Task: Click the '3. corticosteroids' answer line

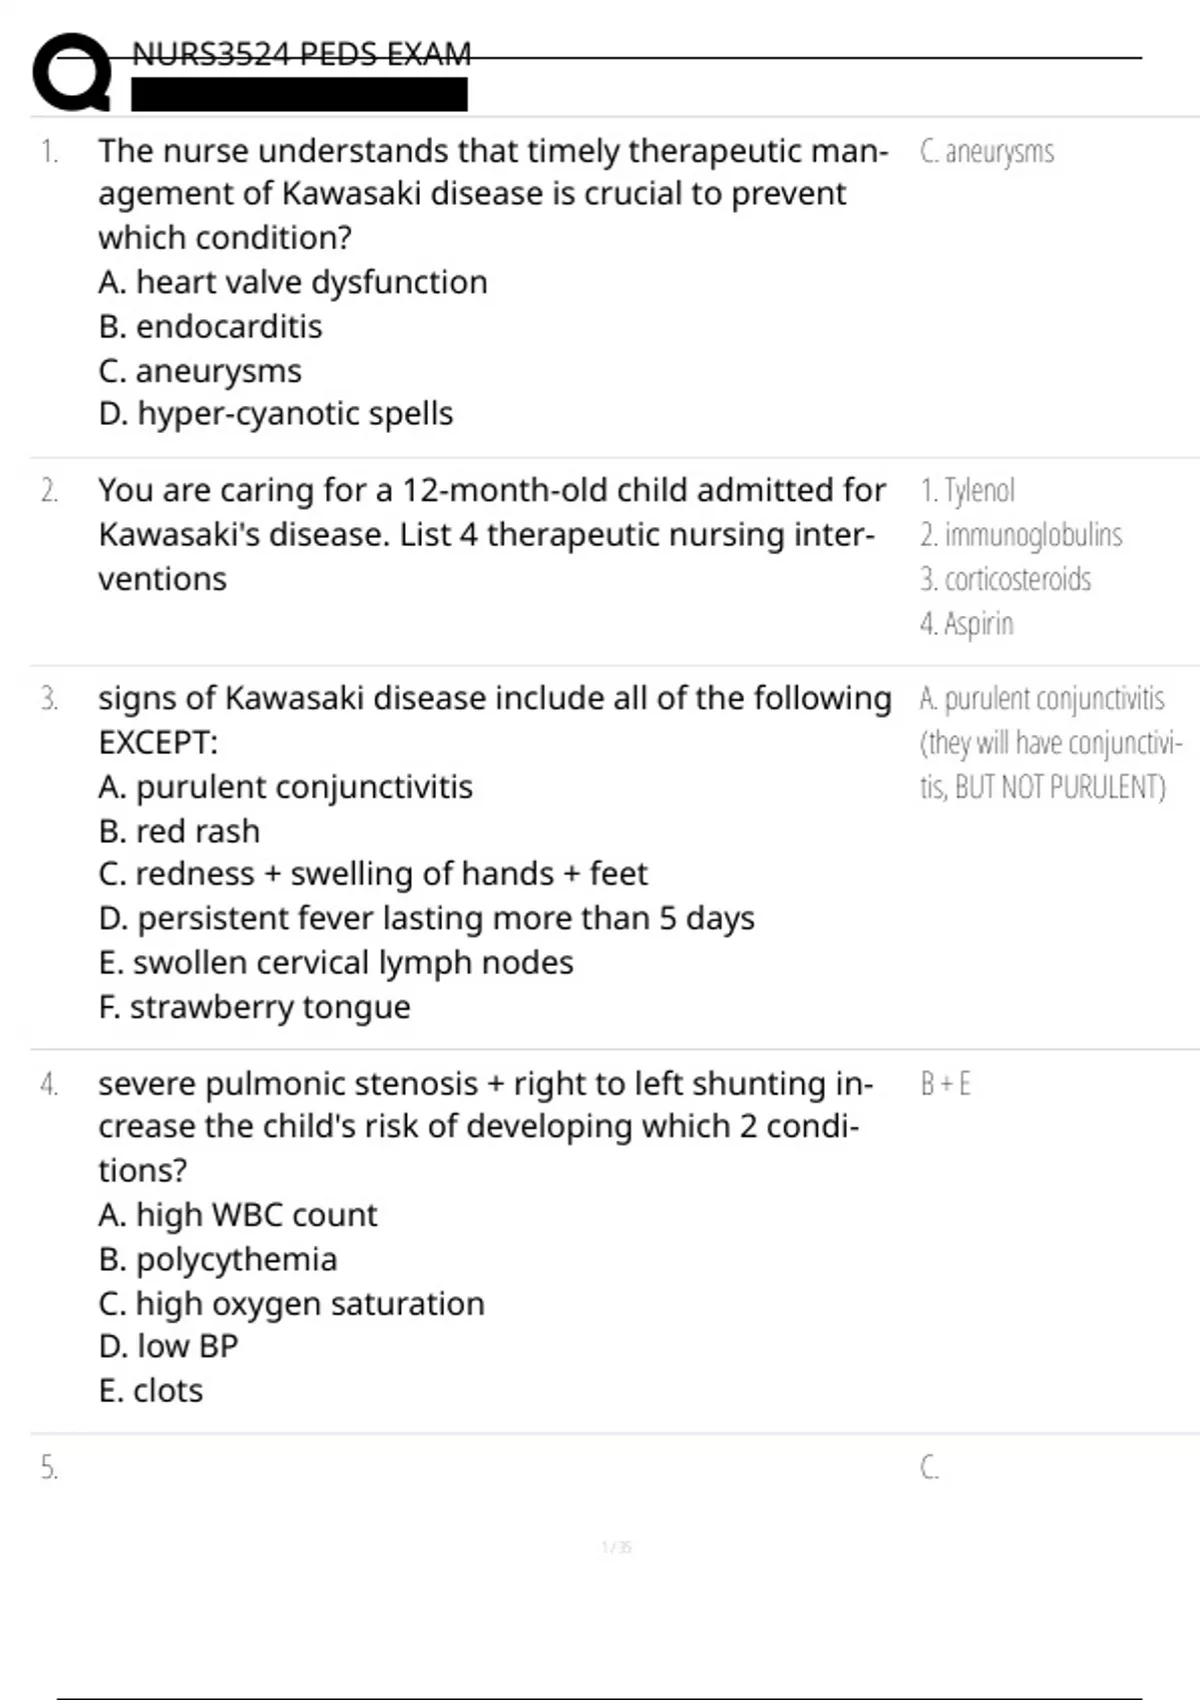Action: coord(1005,579)
